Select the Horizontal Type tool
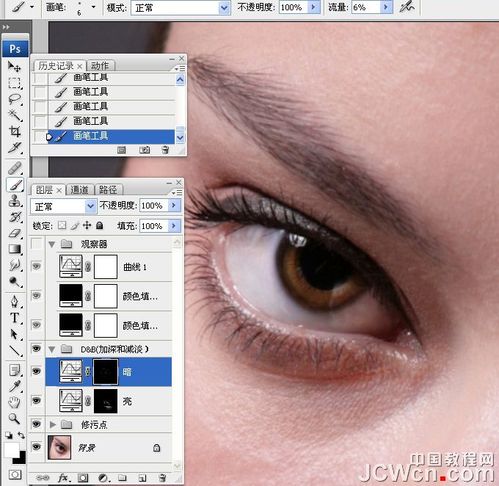The image size is (499, 486). click(x=15, y=318)
